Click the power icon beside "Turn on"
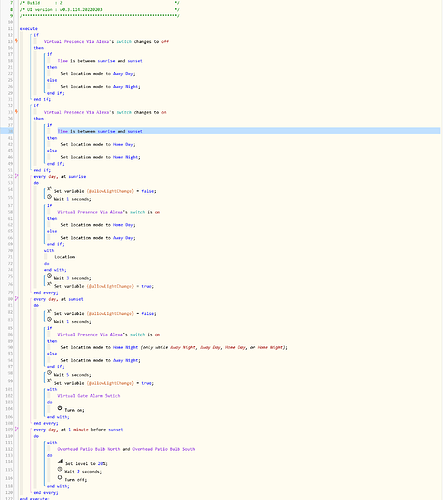This screenshot has width=445, height=500. [60, 408]
